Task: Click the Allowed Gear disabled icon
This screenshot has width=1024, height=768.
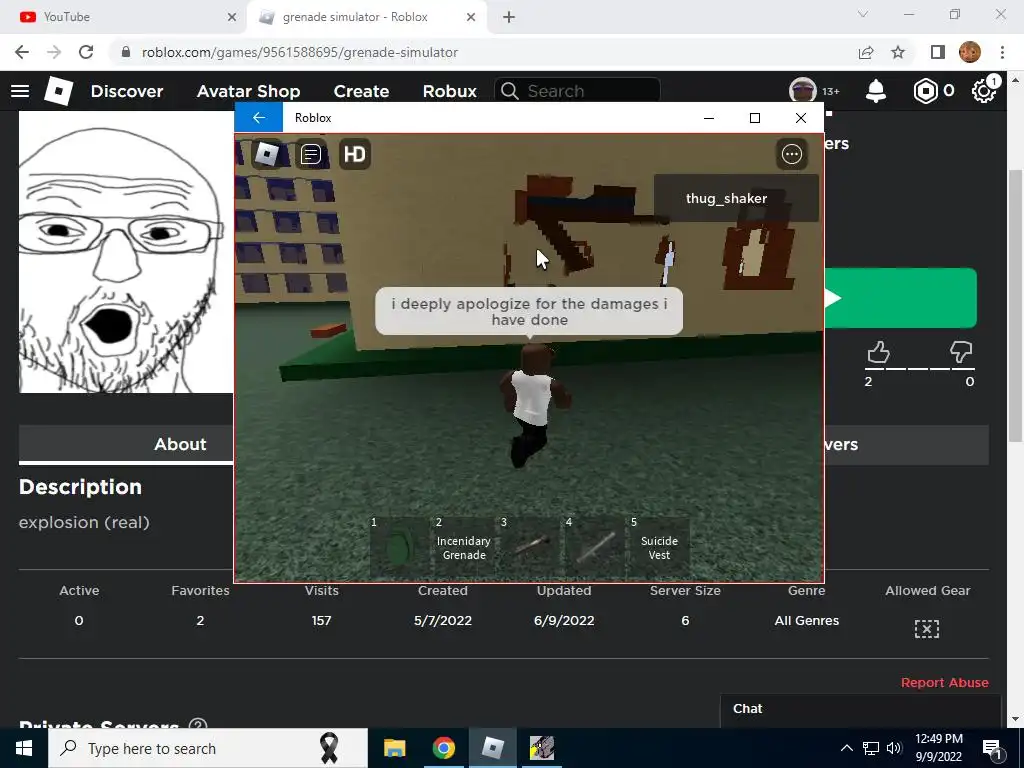Action: (x=927, y=629)
